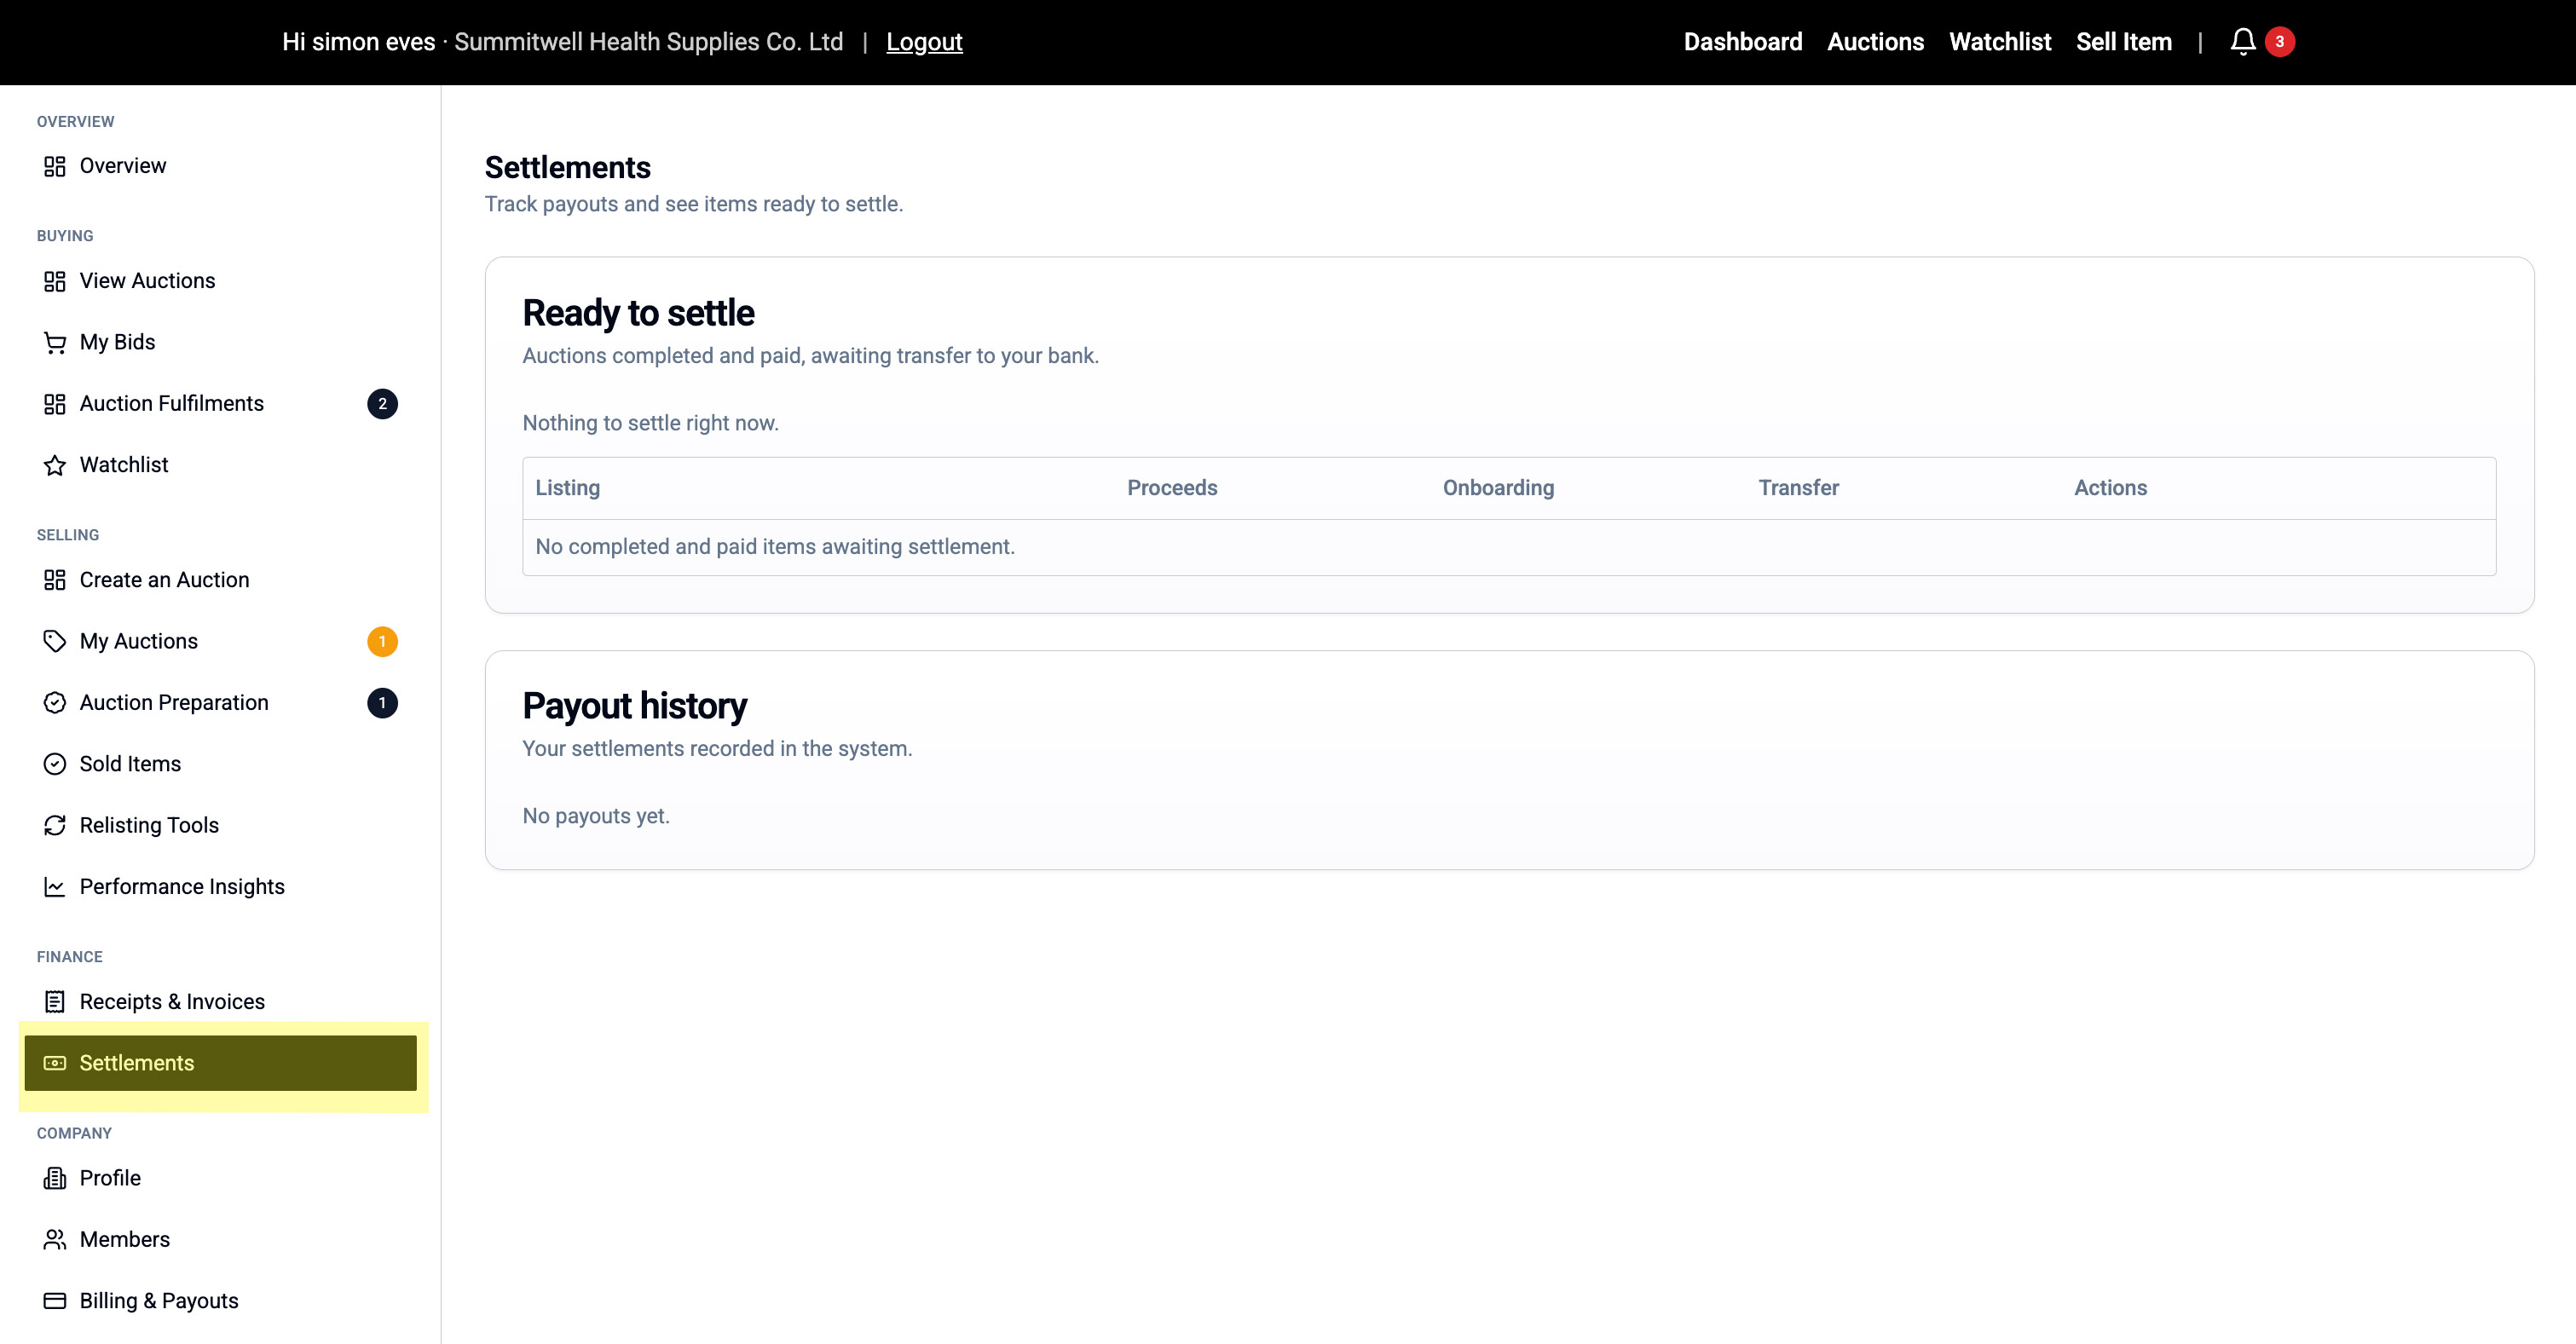The image size is (2576, 1344).
Task: Click the Billing & Payouts card icon
Action: click(x=55, y=1301)
